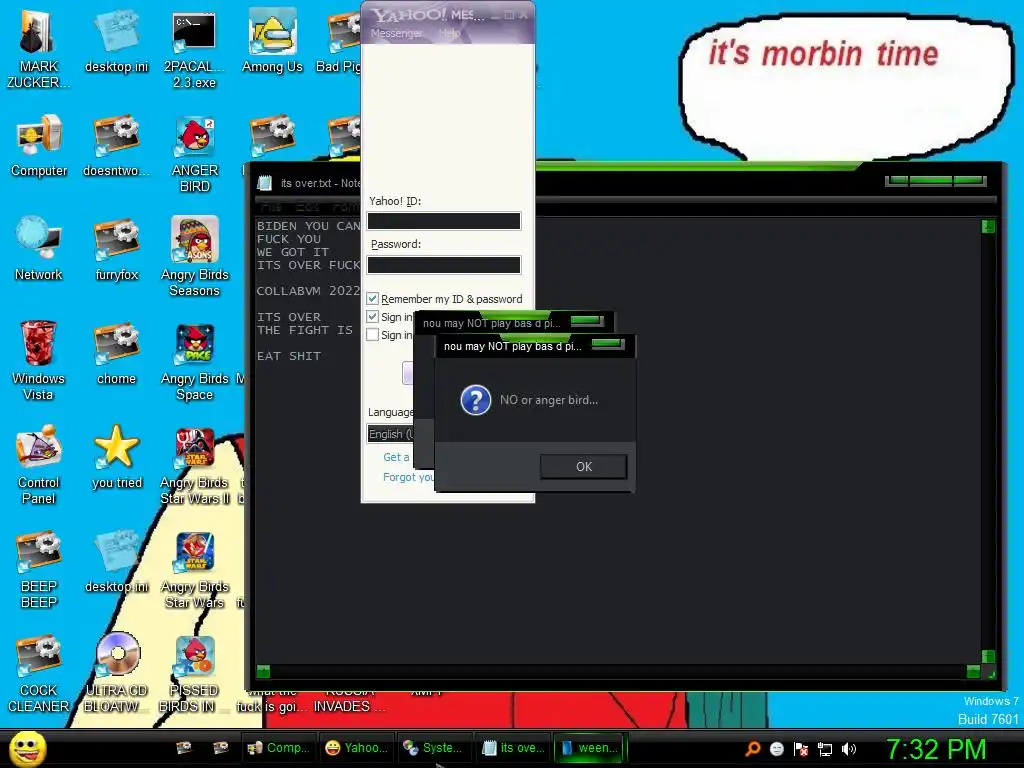Select desktop.ini icon beside 2PACAL exe
Image resolution: width=1024 pixels, height=768 pixels.
[116, 42]
